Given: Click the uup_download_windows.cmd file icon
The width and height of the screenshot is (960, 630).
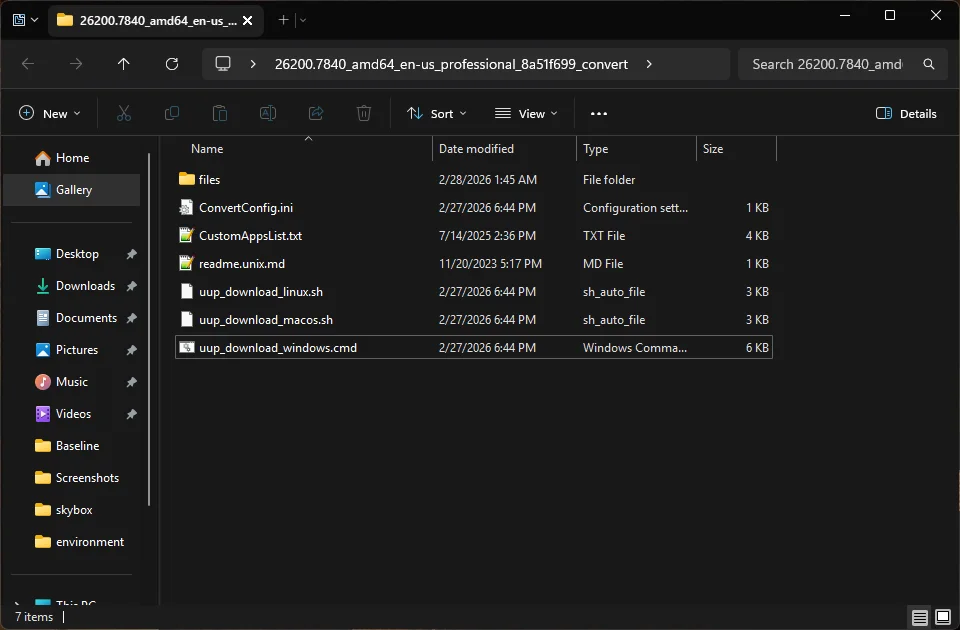Looking at the screenshot, I should (x=187, y=347).
